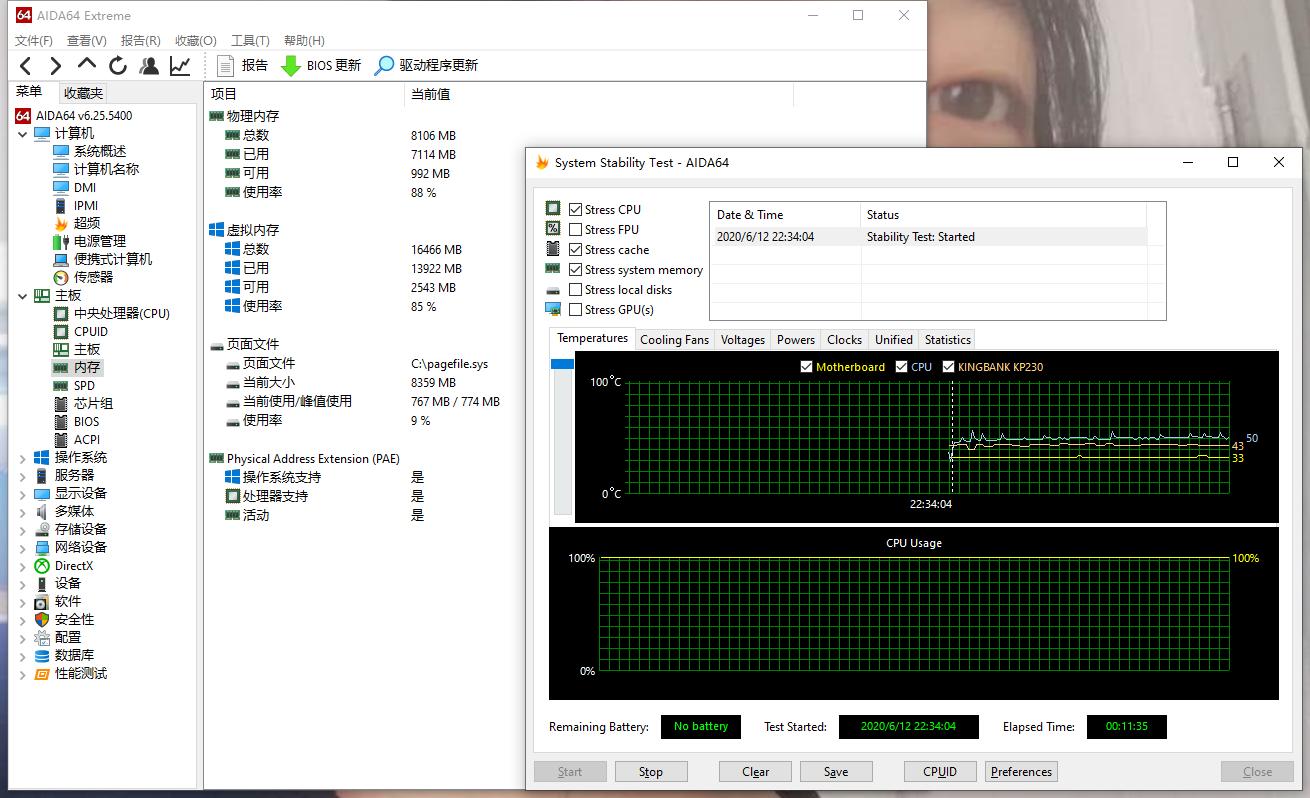Screen dimensions: 1310x798
Task: Select the 传感器 sensor item in tree
Action: (x=92, y=277)
